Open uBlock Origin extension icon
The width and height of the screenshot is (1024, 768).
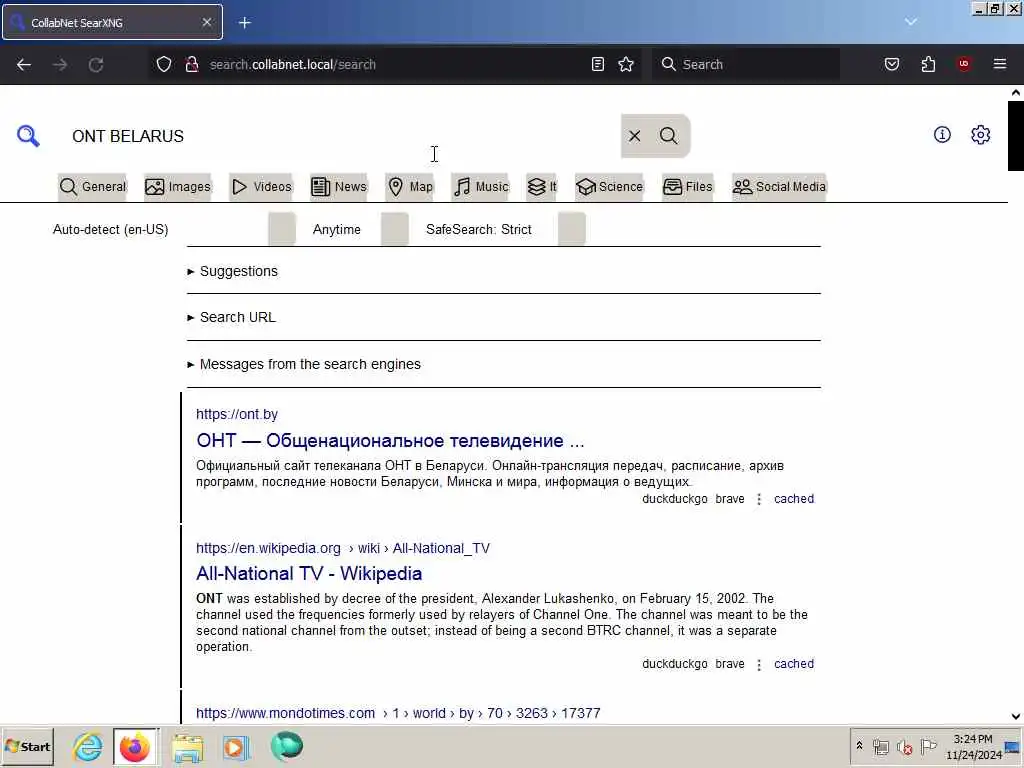tap(963, 64)
